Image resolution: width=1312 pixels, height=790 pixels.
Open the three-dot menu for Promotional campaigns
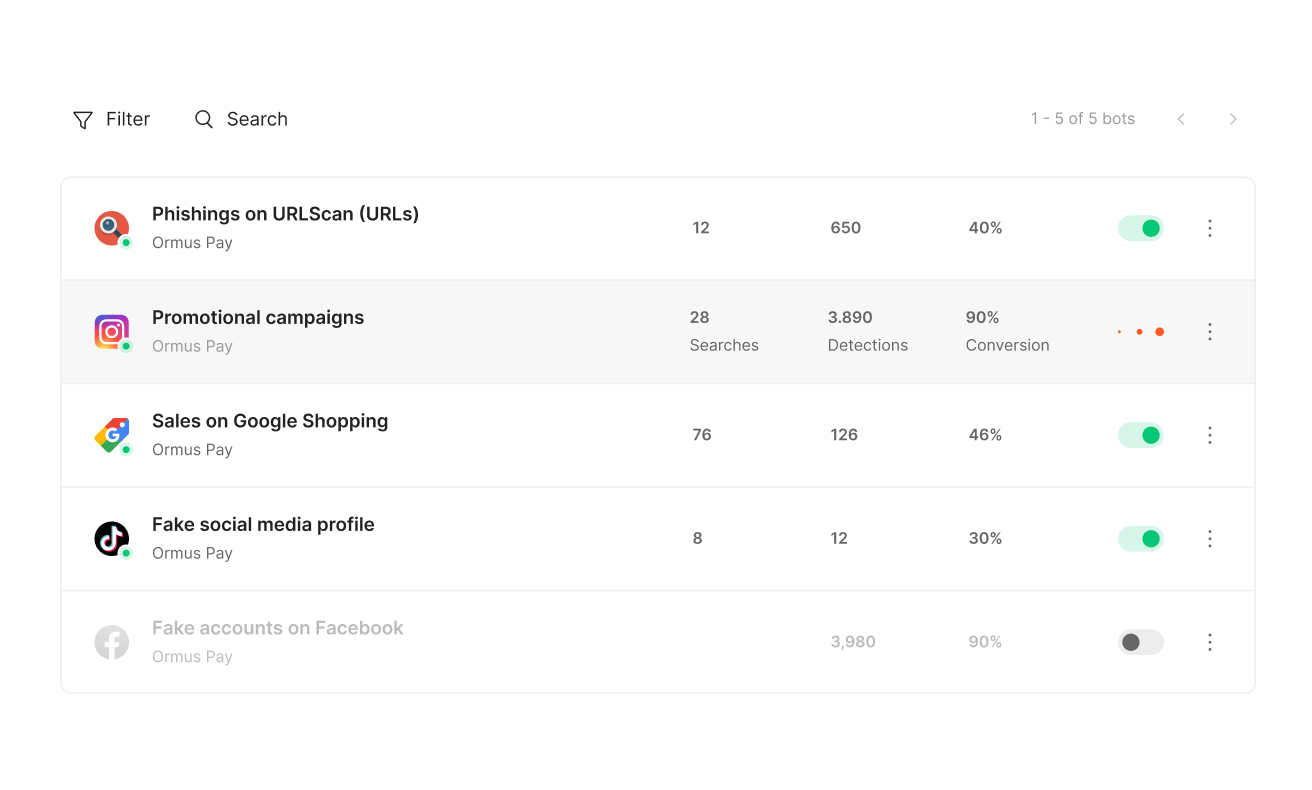click(x=1210, y=331)
